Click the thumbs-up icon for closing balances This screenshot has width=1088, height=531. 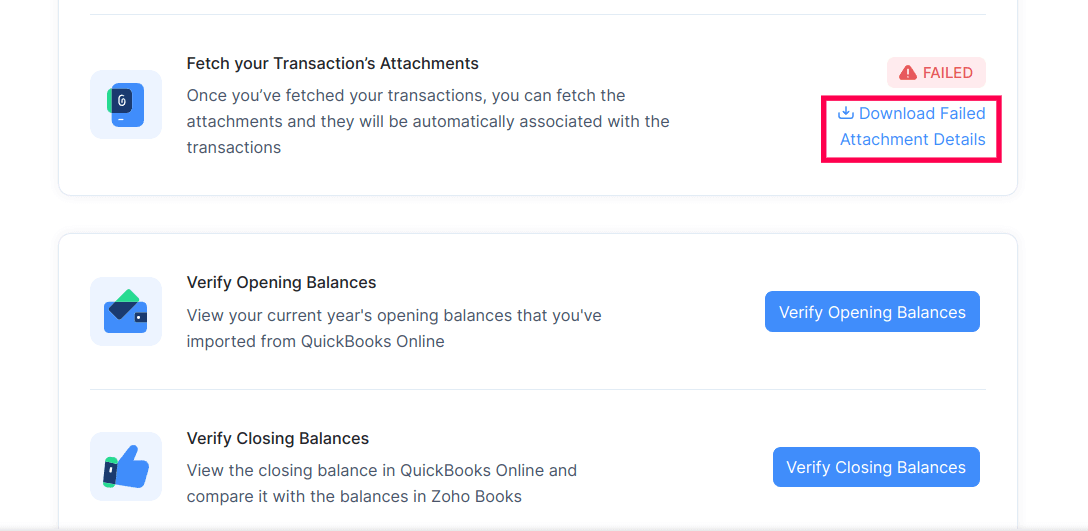[125, 466]
